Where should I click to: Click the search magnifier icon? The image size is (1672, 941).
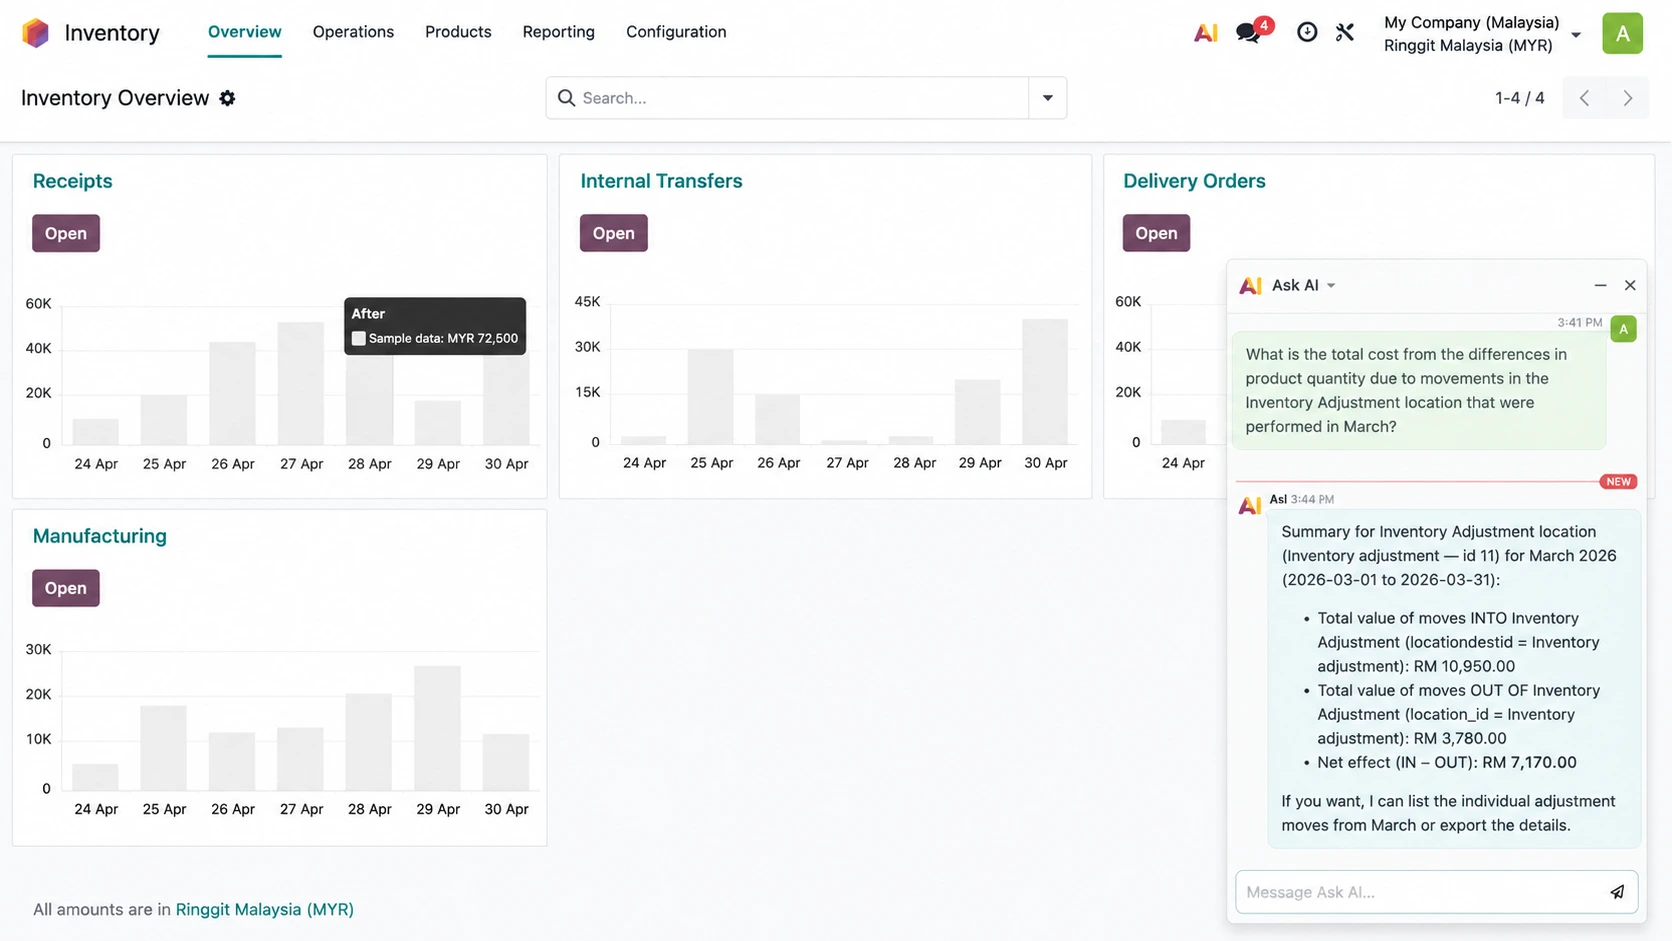point(566,98)
